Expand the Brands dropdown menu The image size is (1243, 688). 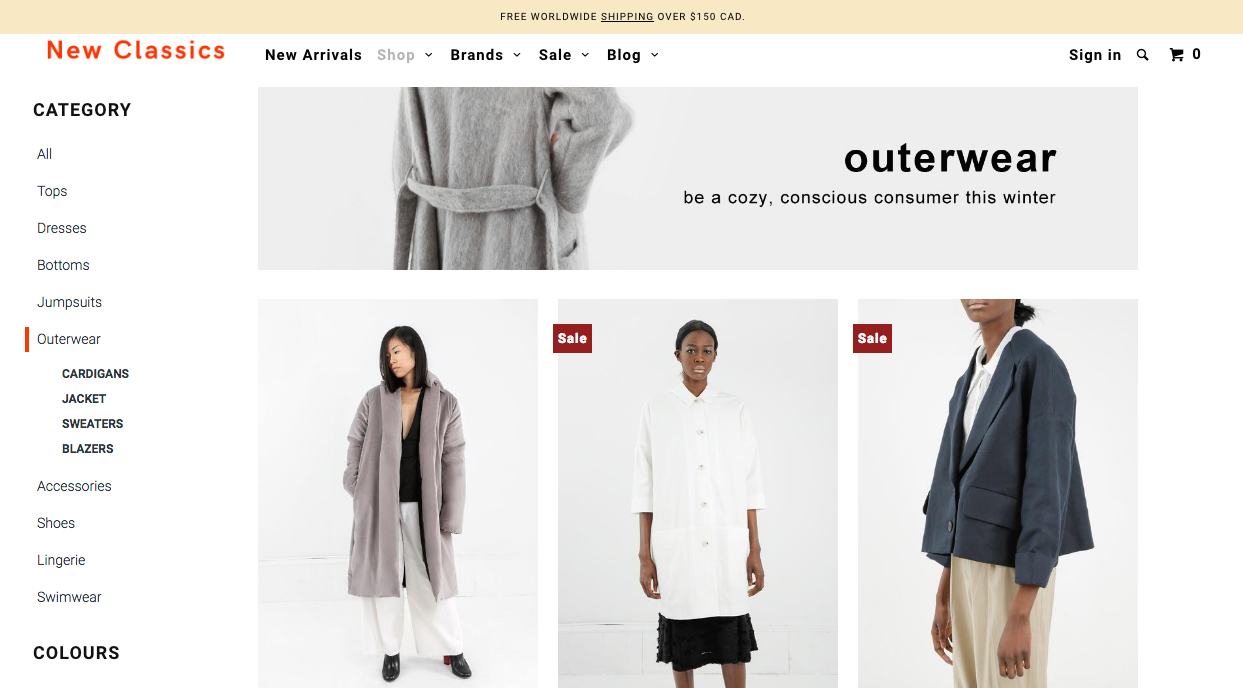coord(486,55)
